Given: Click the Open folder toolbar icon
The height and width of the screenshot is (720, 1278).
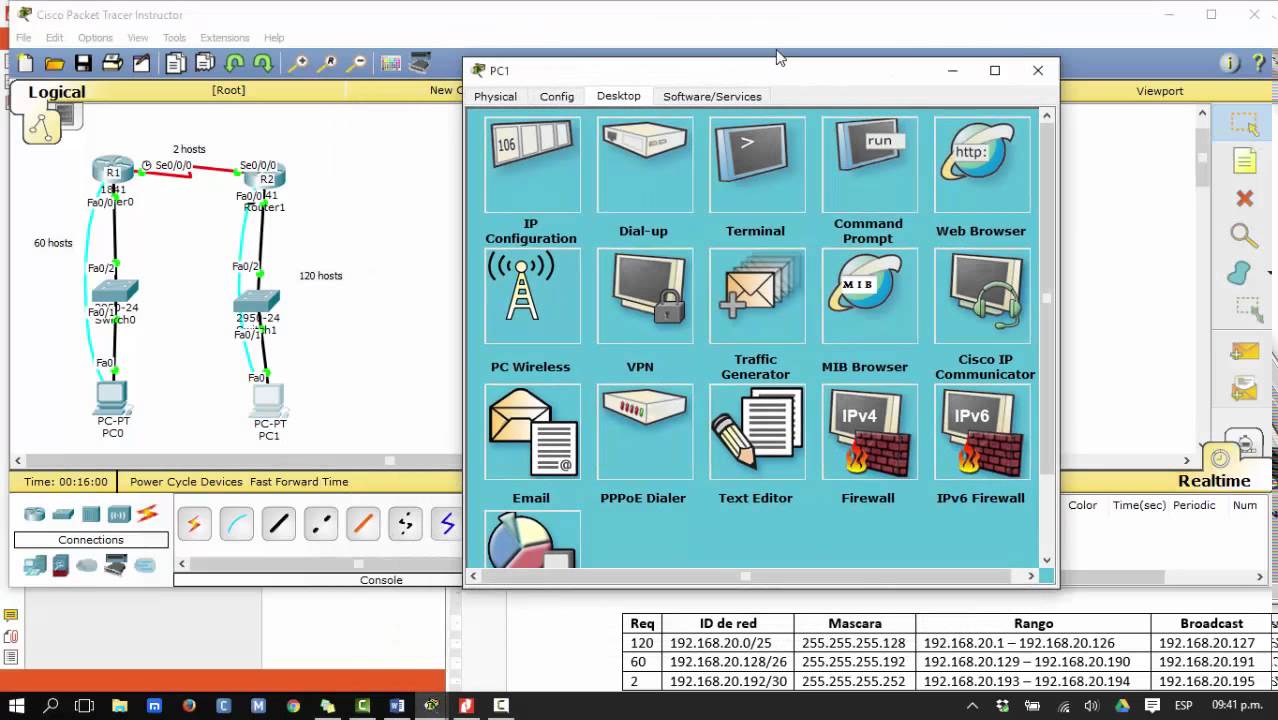Looking at the screenshot, I should pos(54,63).
